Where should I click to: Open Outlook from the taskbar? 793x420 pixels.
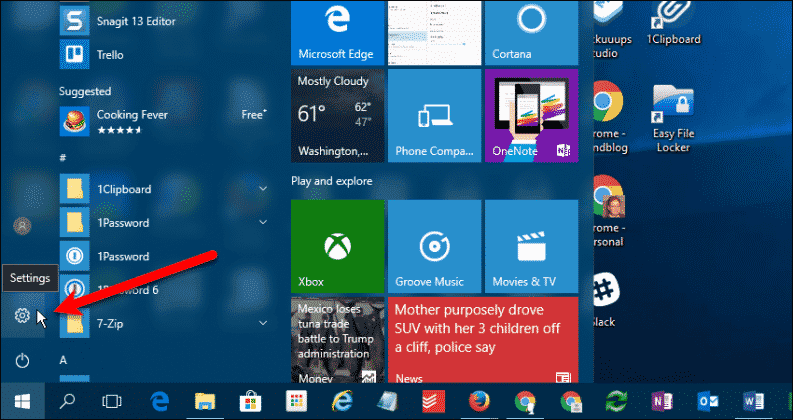pos(708,402)
